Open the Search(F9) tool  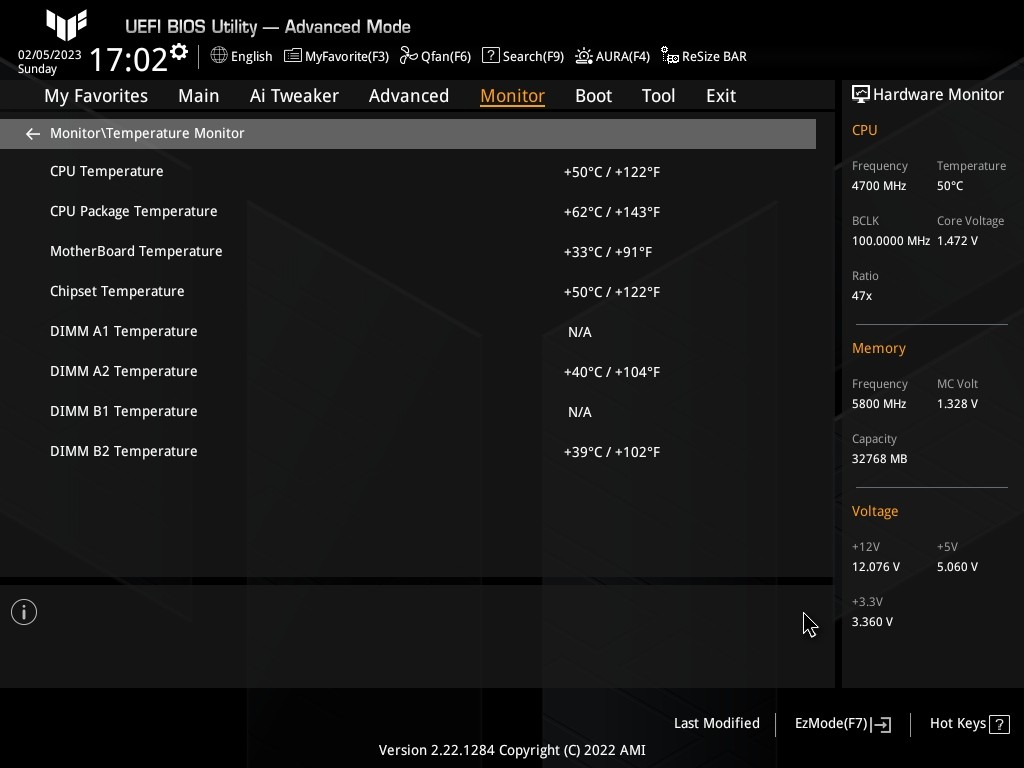522,57
